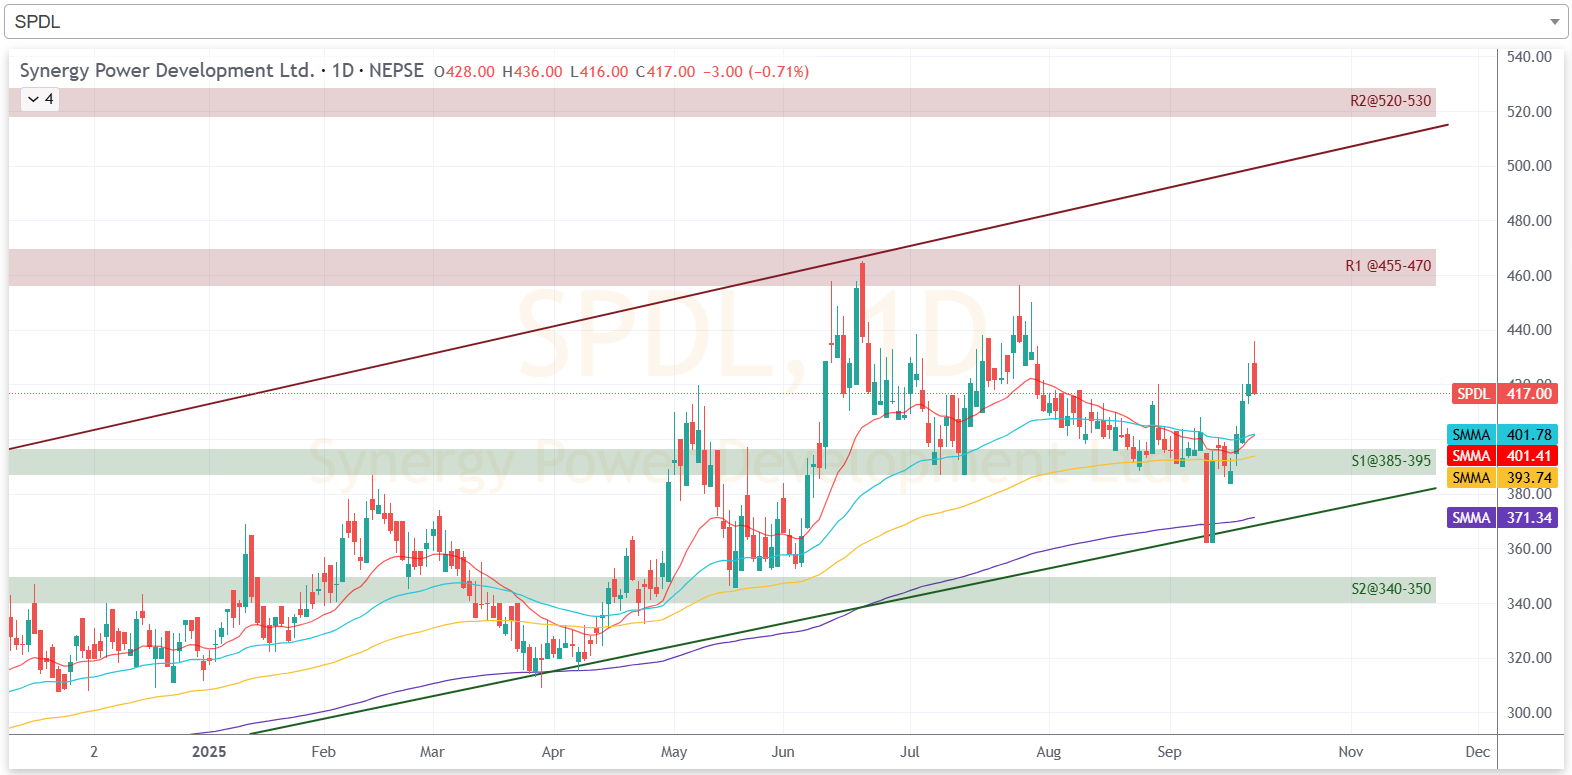Select the S1@385-395 support zone label

pos(1391,461)
